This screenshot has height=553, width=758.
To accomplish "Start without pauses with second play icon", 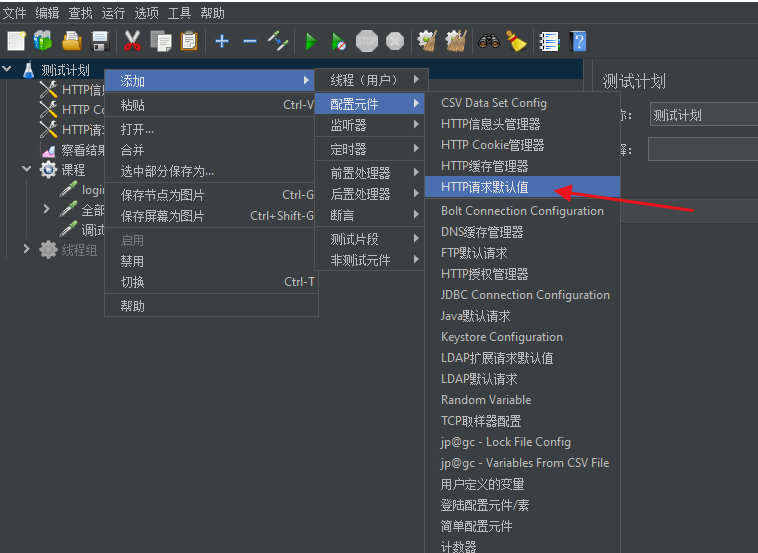I will (x=339, y=41).
